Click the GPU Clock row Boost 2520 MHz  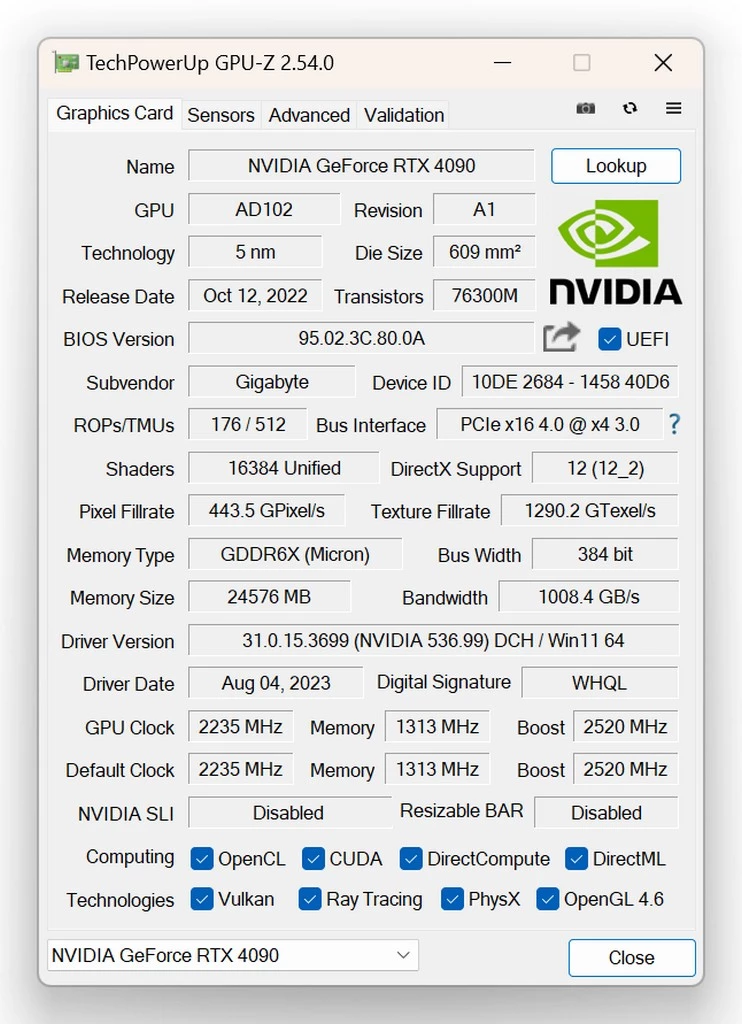click(x=626, y=726)
